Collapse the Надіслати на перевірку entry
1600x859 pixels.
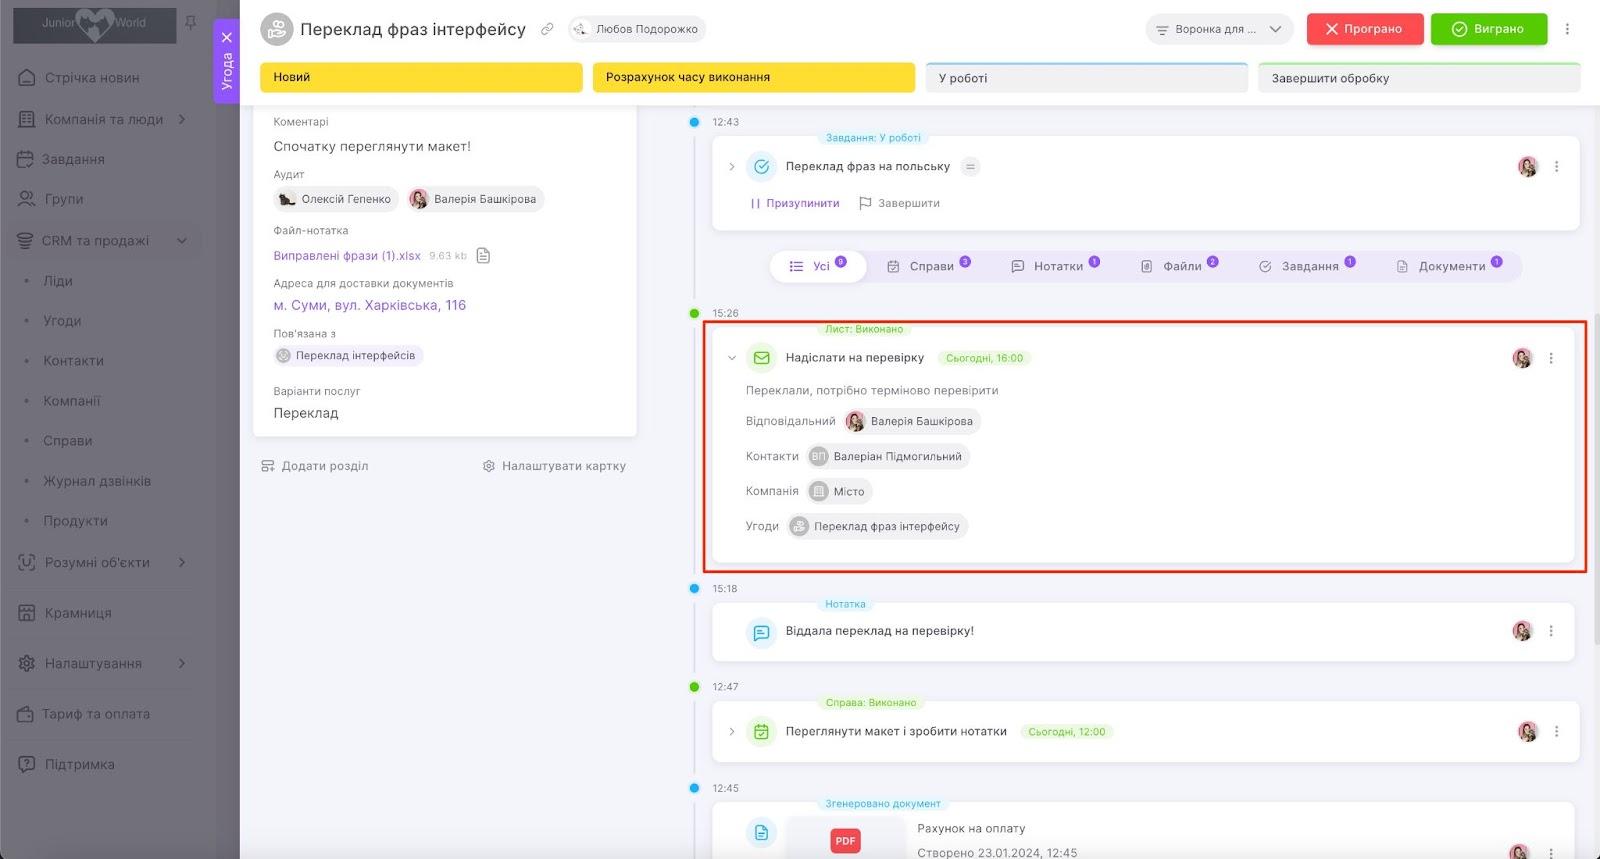[732, 358]
